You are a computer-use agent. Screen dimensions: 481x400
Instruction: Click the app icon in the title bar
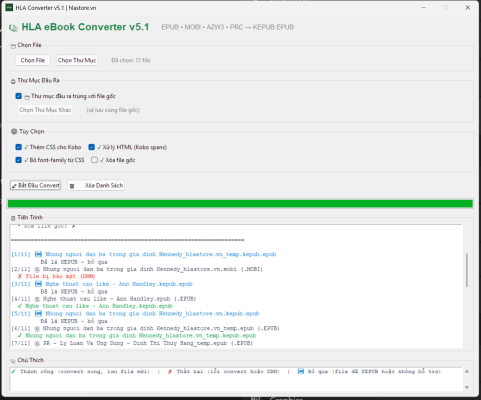tap(9, 7)
